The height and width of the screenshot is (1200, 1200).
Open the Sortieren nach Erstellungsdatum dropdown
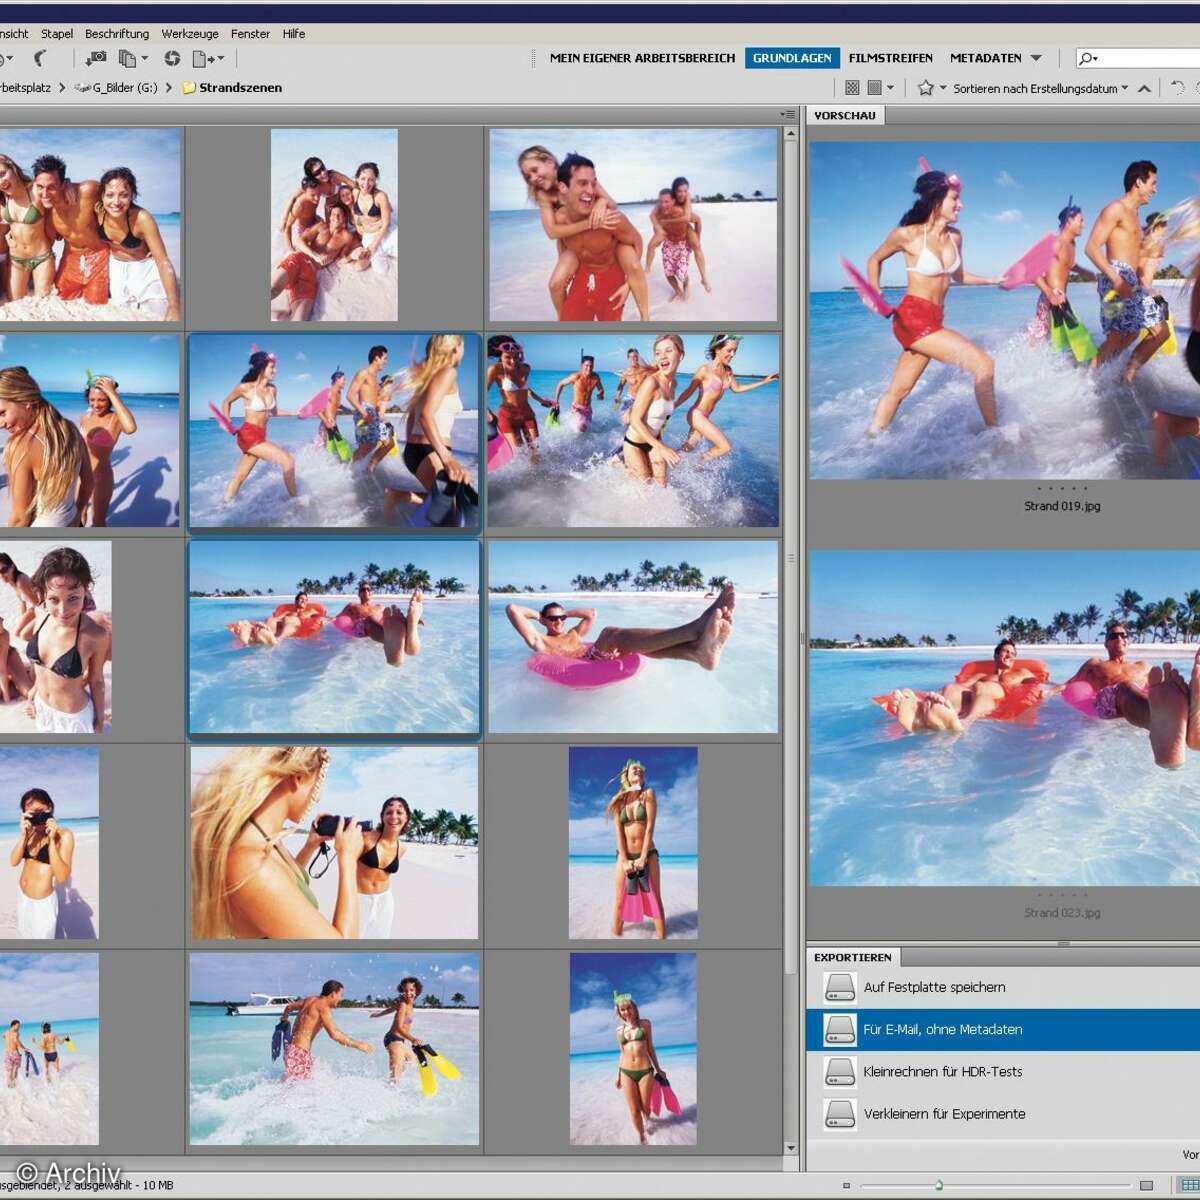[1040, 88]
